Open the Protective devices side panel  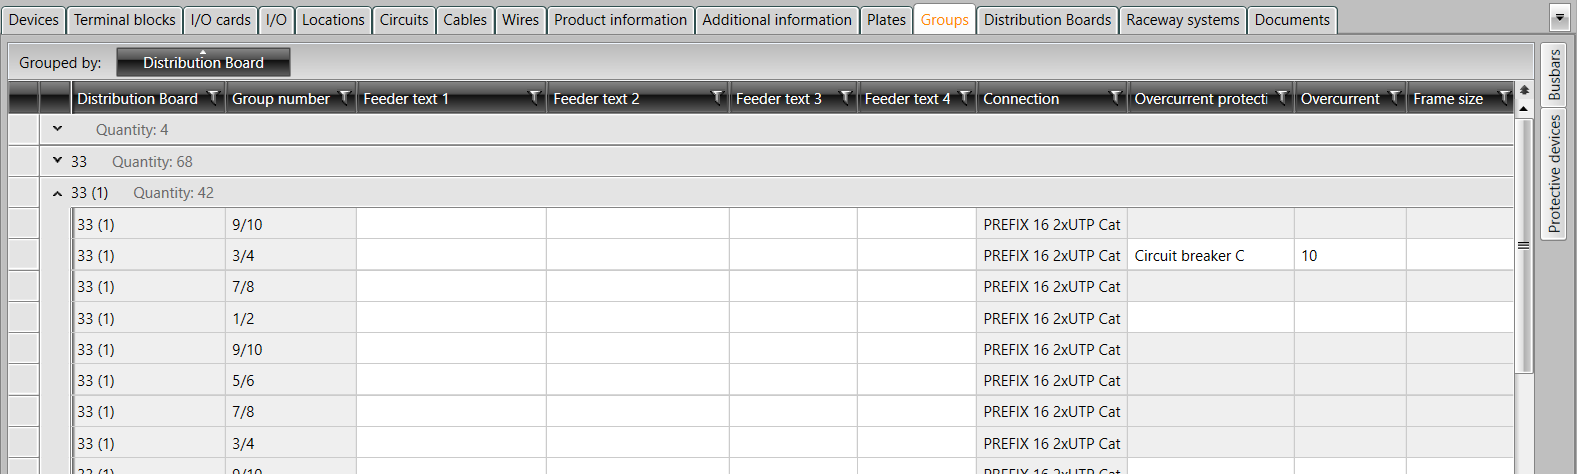pyautogui.click(x=1554, y=174)
